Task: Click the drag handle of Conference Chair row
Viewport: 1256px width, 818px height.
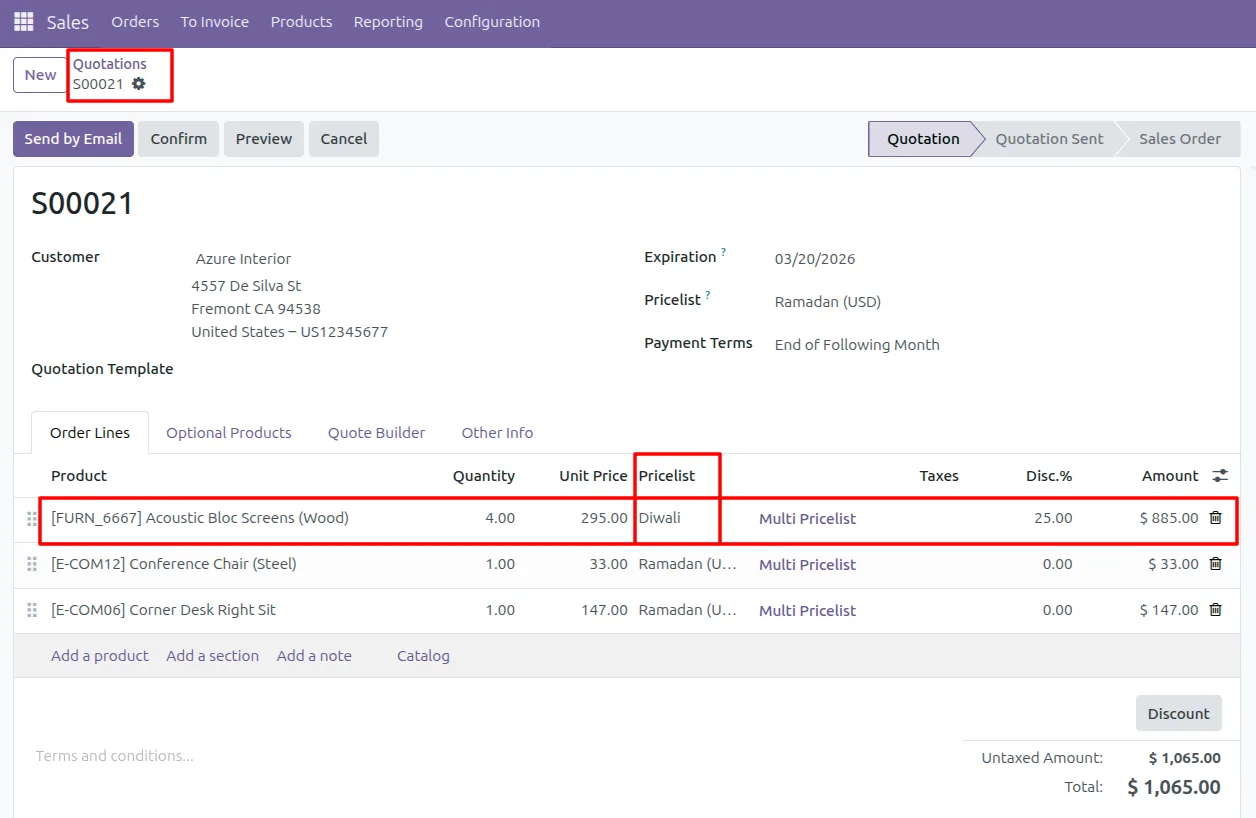Action: 32,564
